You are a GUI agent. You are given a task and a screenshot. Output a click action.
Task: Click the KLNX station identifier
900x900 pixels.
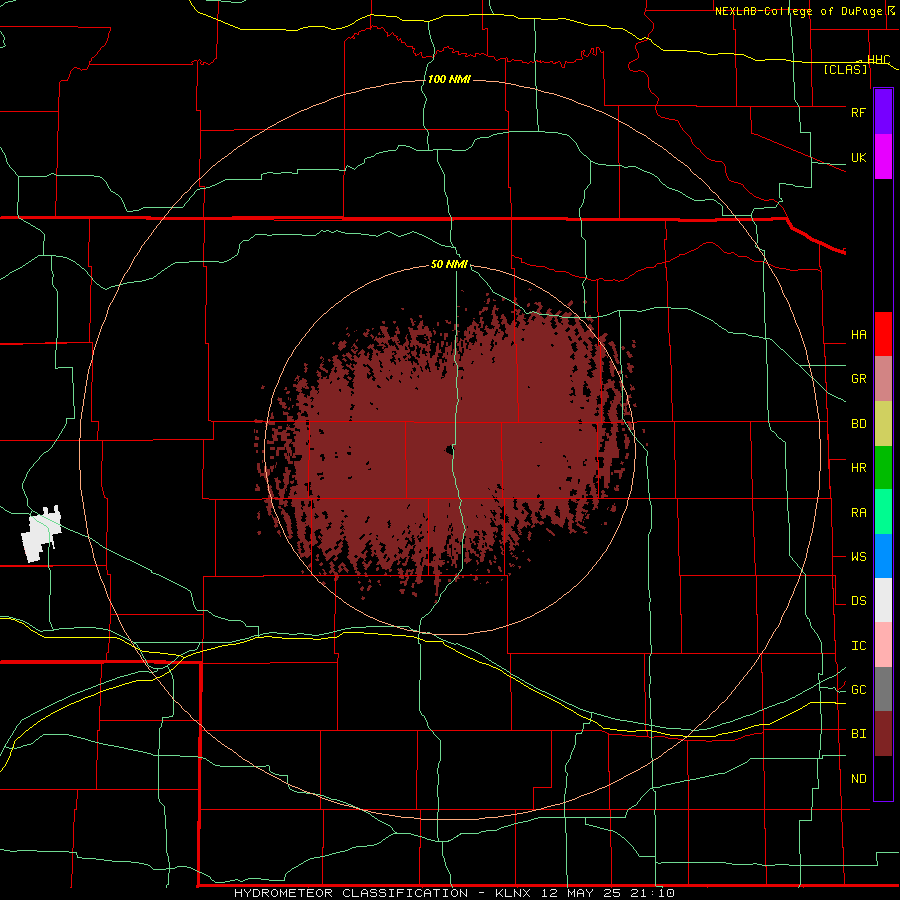(513, 893)
